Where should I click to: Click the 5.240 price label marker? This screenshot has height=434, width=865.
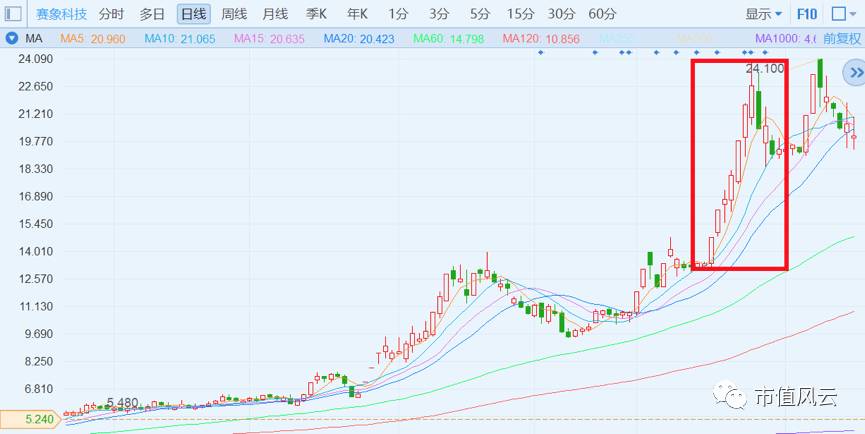click(x=33, y=419)
